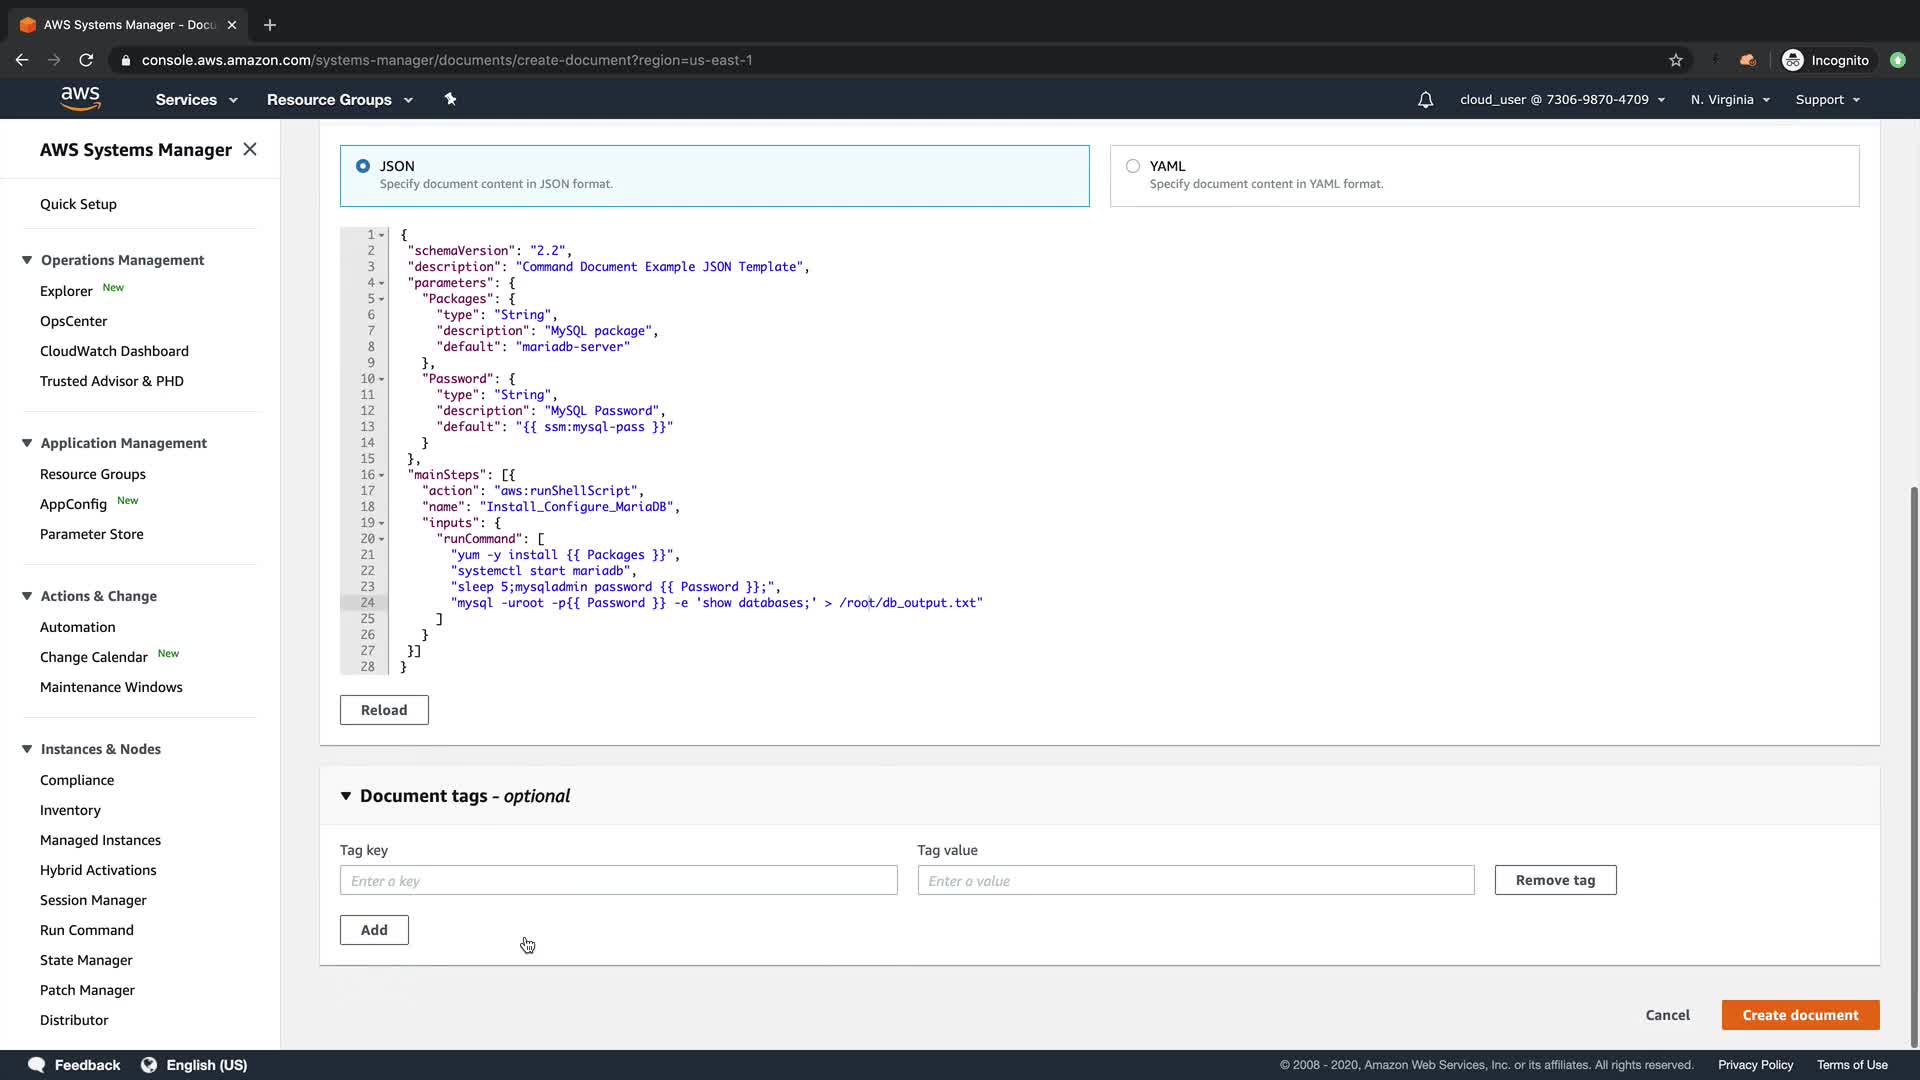
Task: Close the AWS Systems Manager sidebar
Action: click(x=250, y=149)
